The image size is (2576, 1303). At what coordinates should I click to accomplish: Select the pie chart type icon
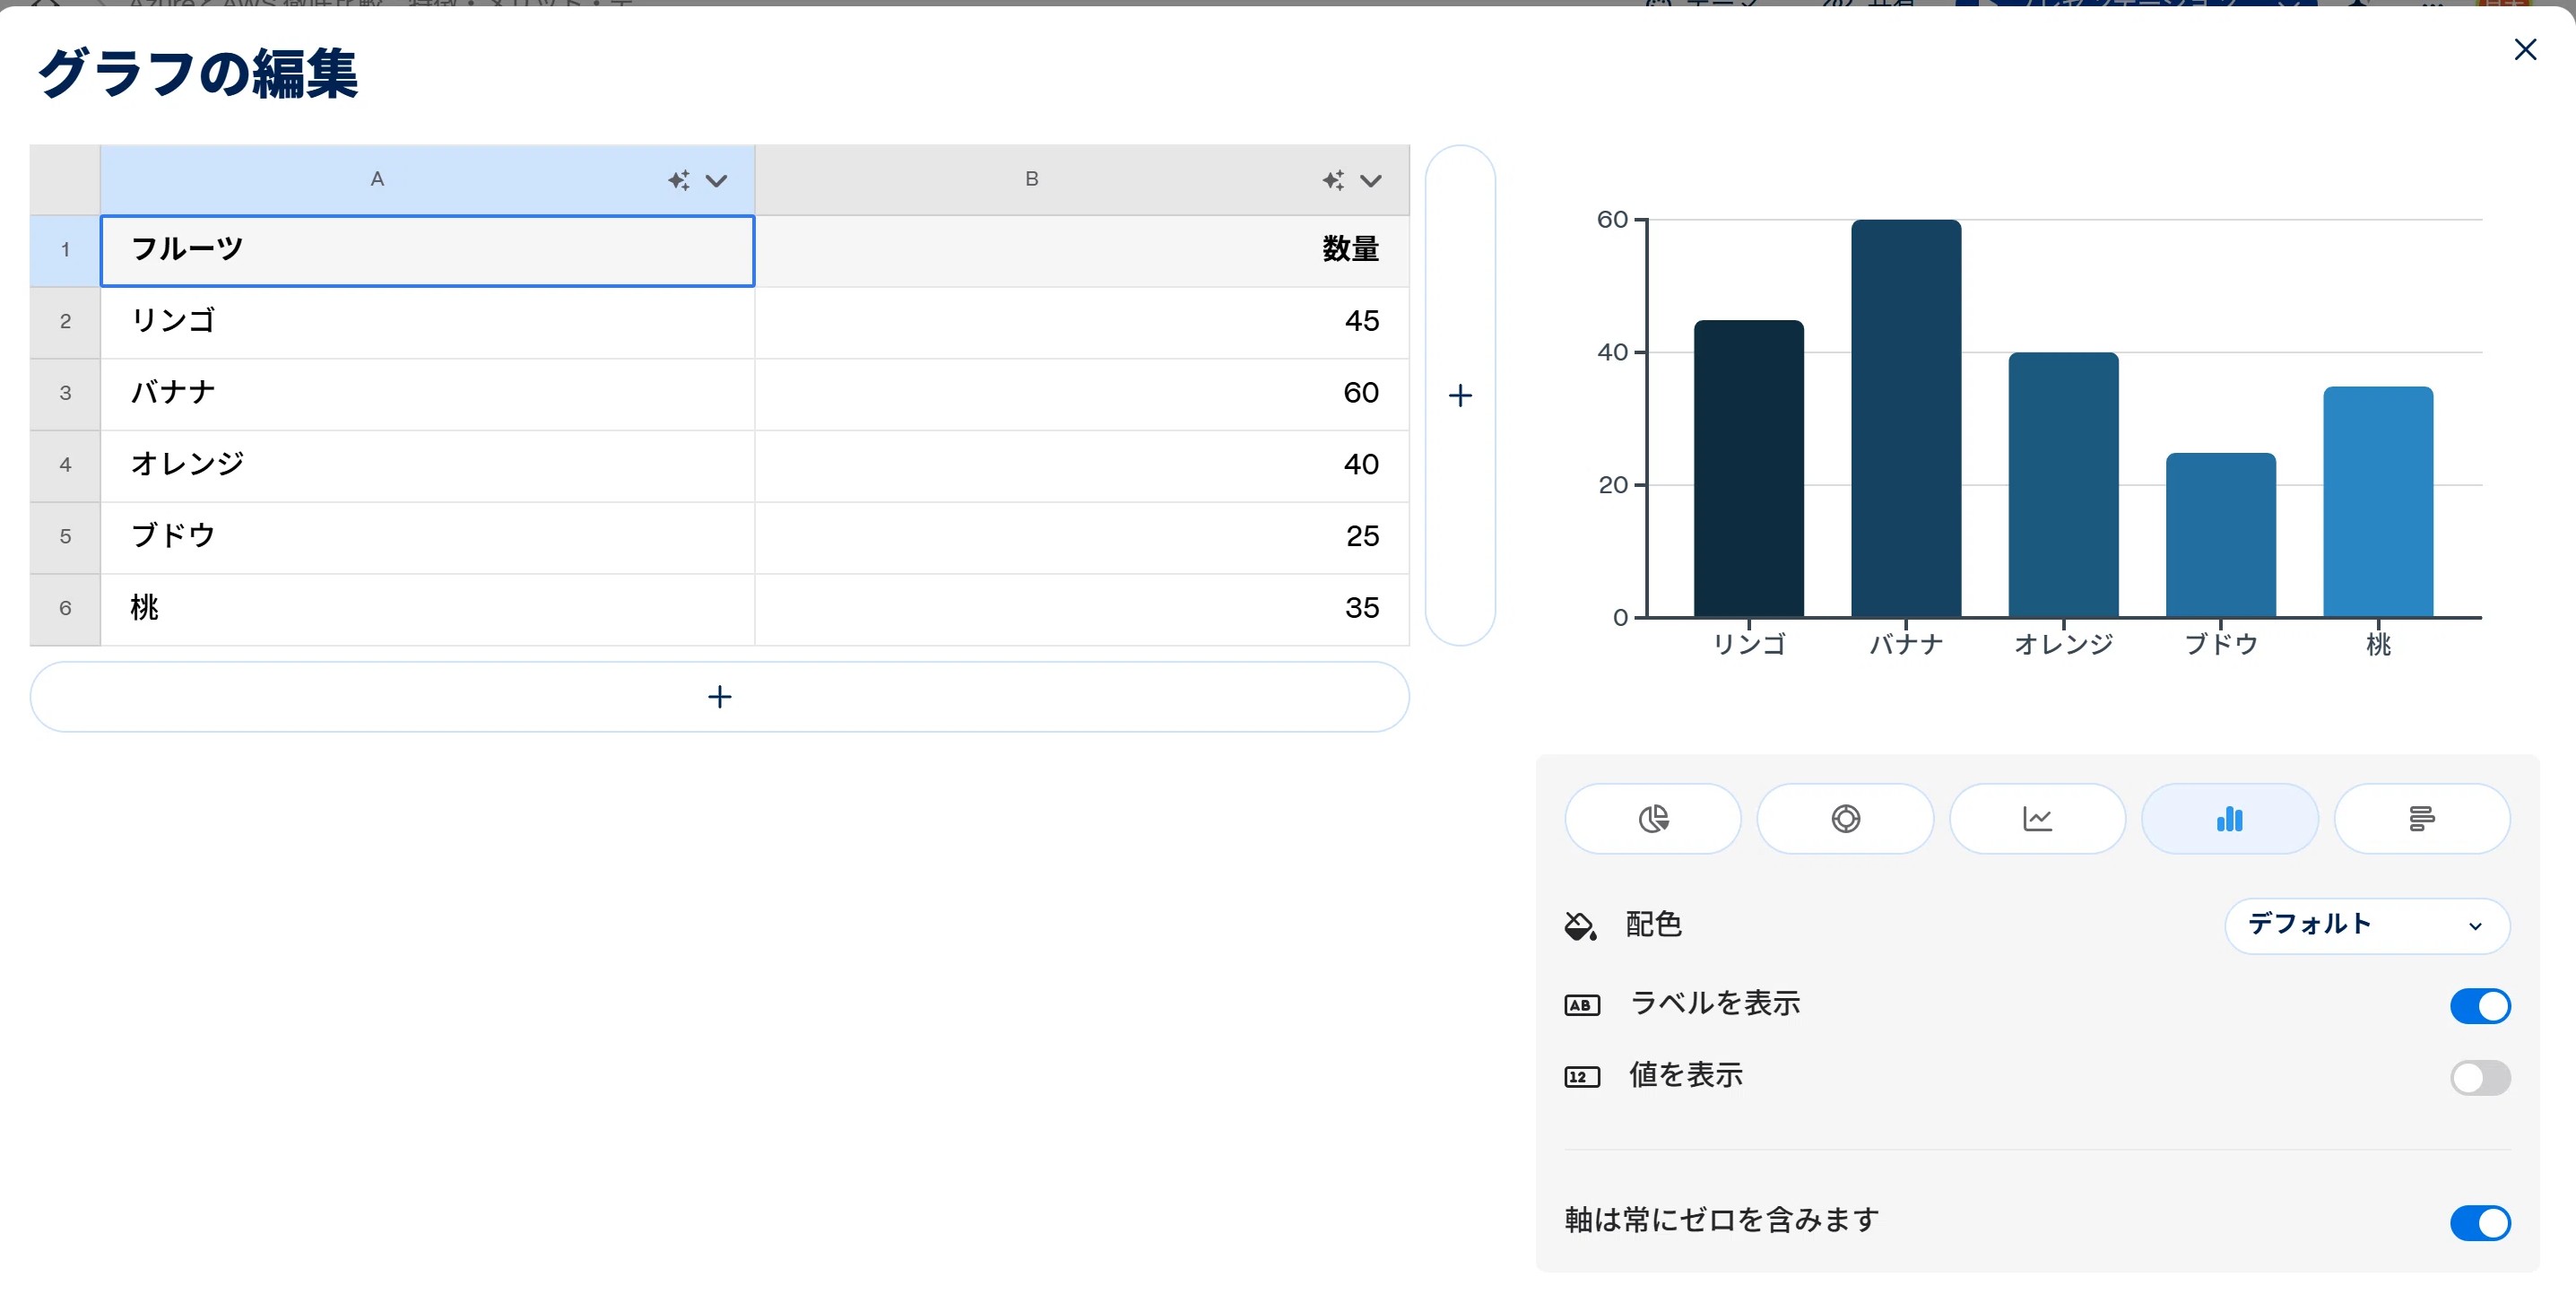pyautogui.click(x=1653, y=819)
